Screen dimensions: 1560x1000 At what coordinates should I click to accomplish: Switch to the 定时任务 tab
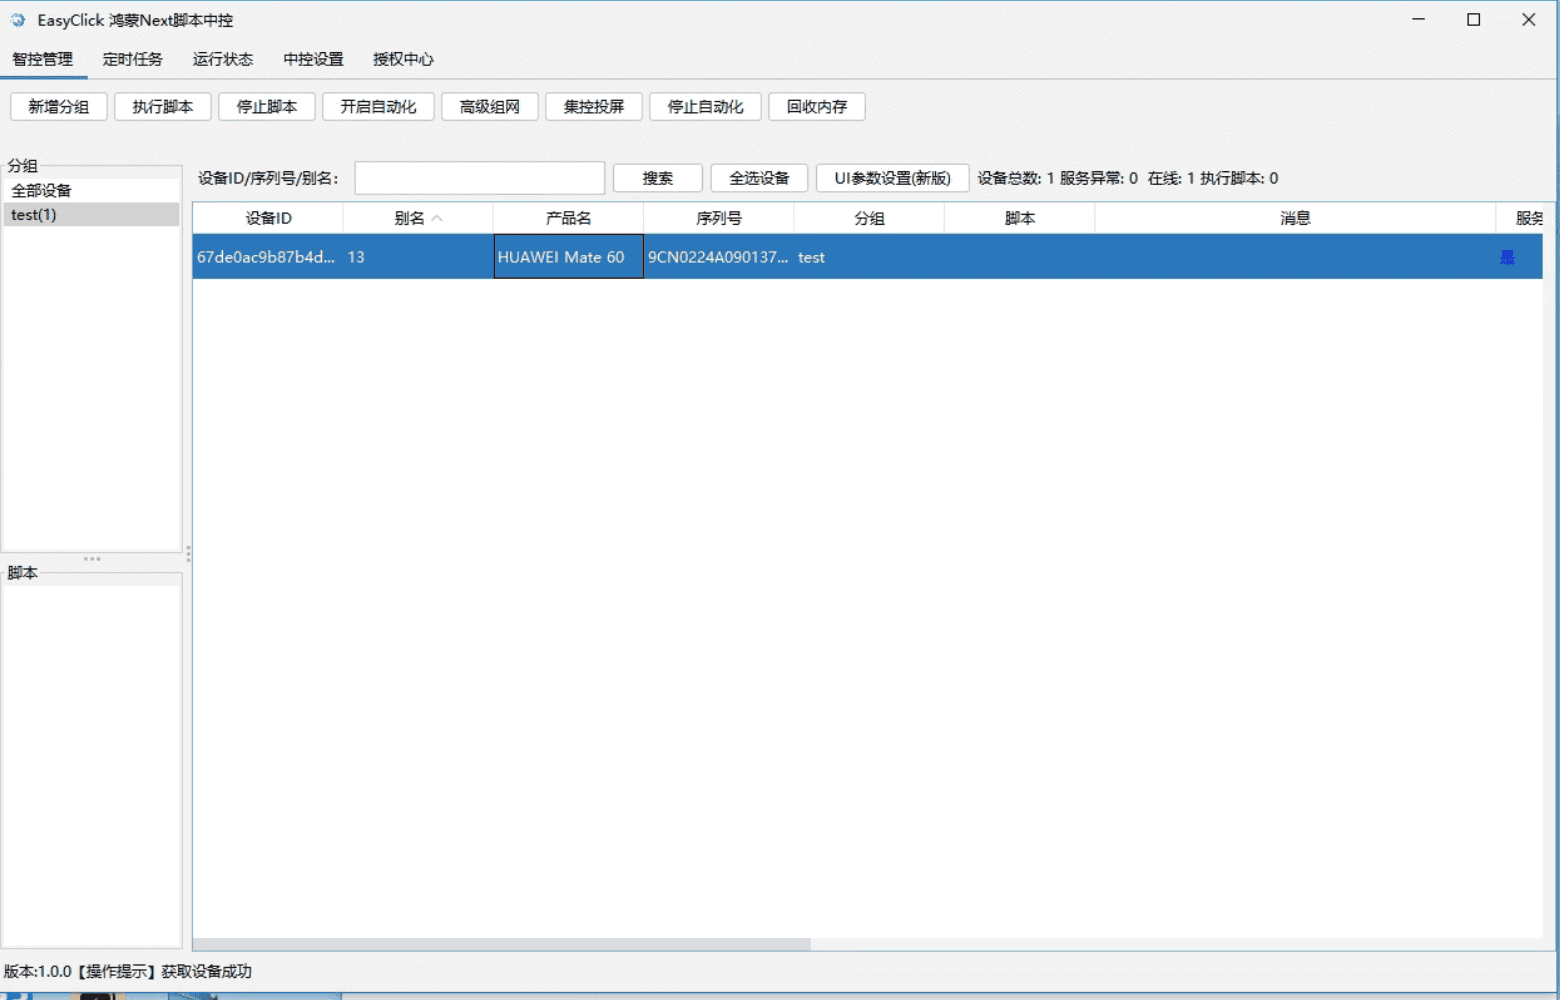[x=132, y=59]
